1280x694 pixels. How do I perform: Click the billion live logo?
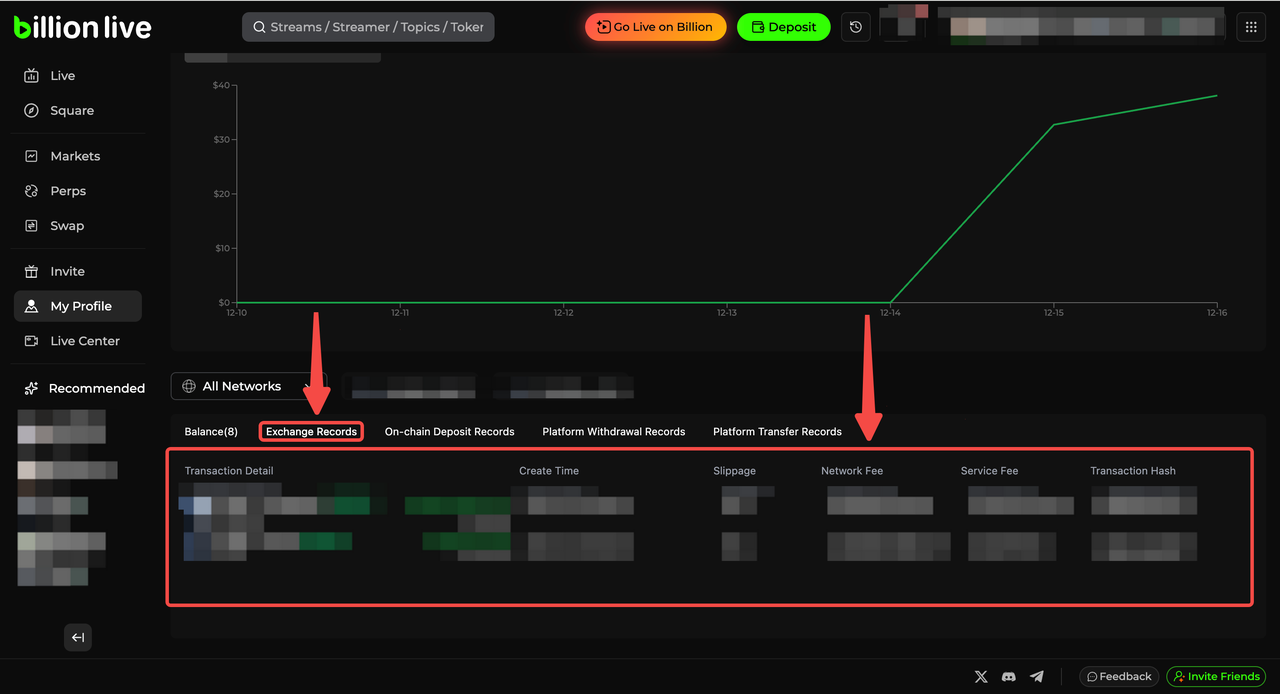pyautogui.click(x=83, y=27)
